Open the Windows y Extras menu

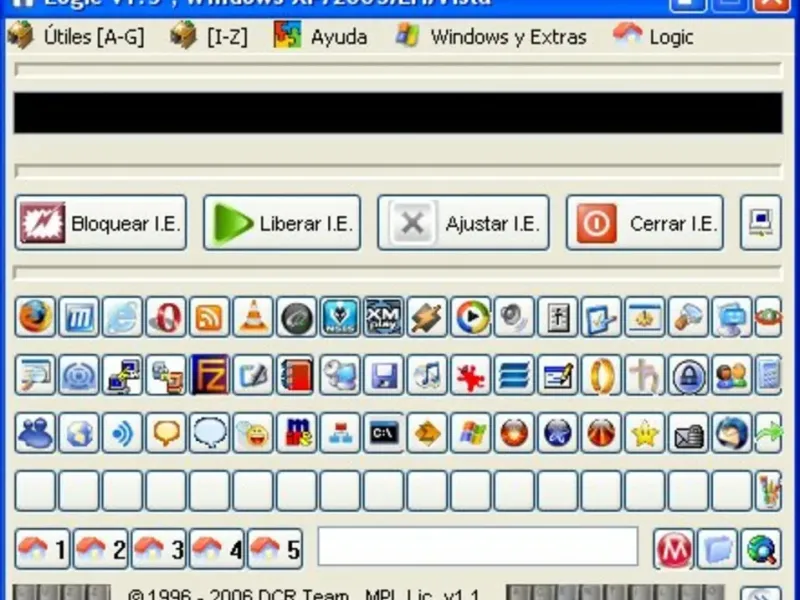pyautogui.click(x=491, y=37)
